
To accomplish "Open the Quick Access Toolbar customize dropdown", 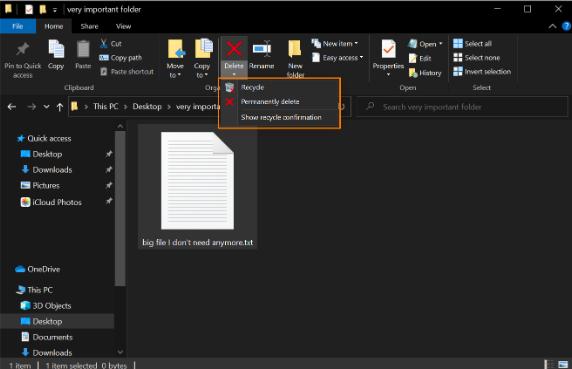I will [x=55, y=10].
